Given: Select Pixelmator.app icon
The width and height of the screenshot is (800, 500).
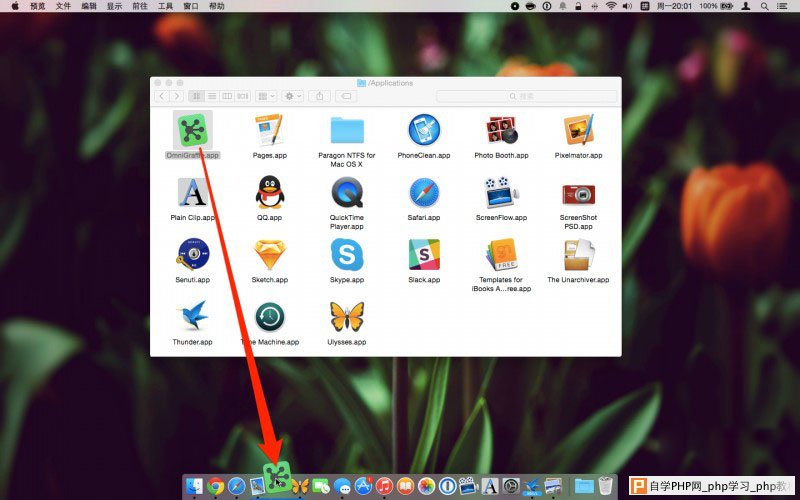Looking at the screenshot, I should [578, 130].
